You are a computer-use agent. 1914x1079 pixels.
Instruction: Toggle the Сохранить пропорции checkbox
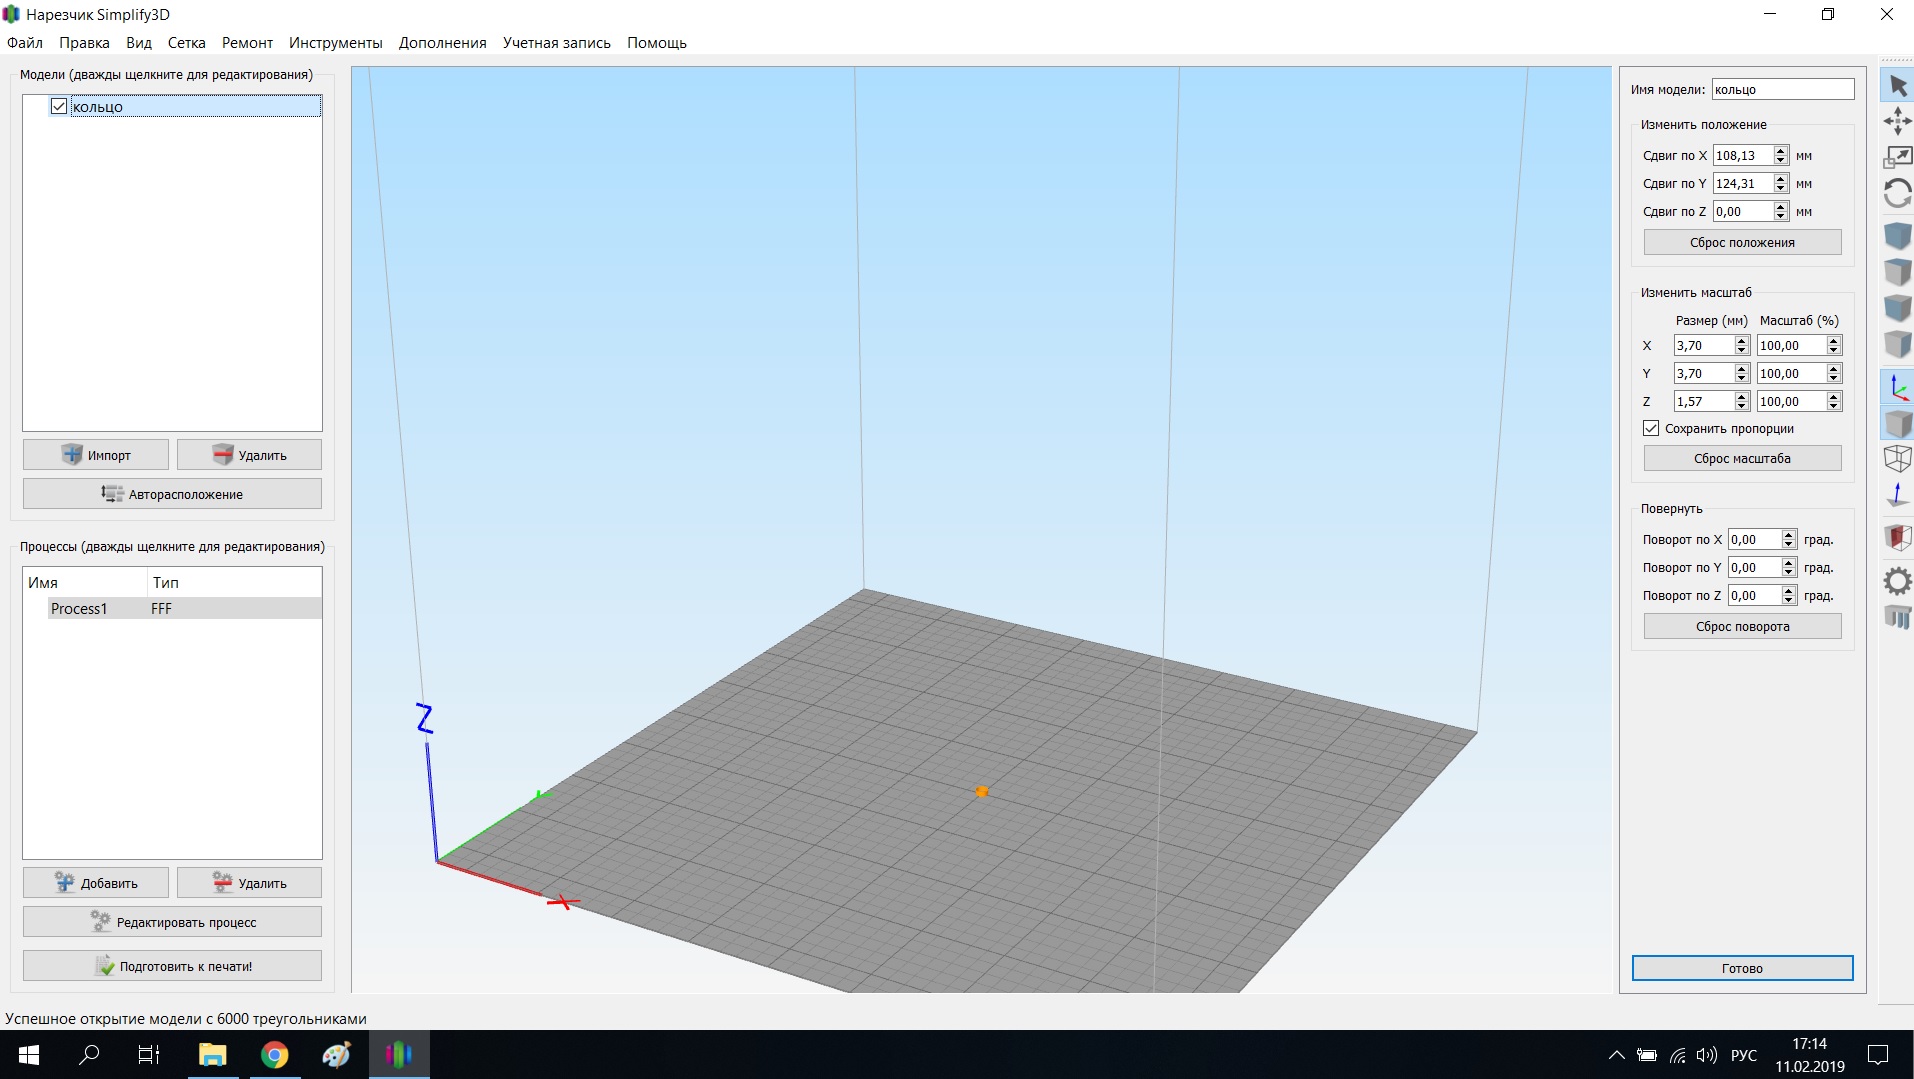coord(1651,428)
